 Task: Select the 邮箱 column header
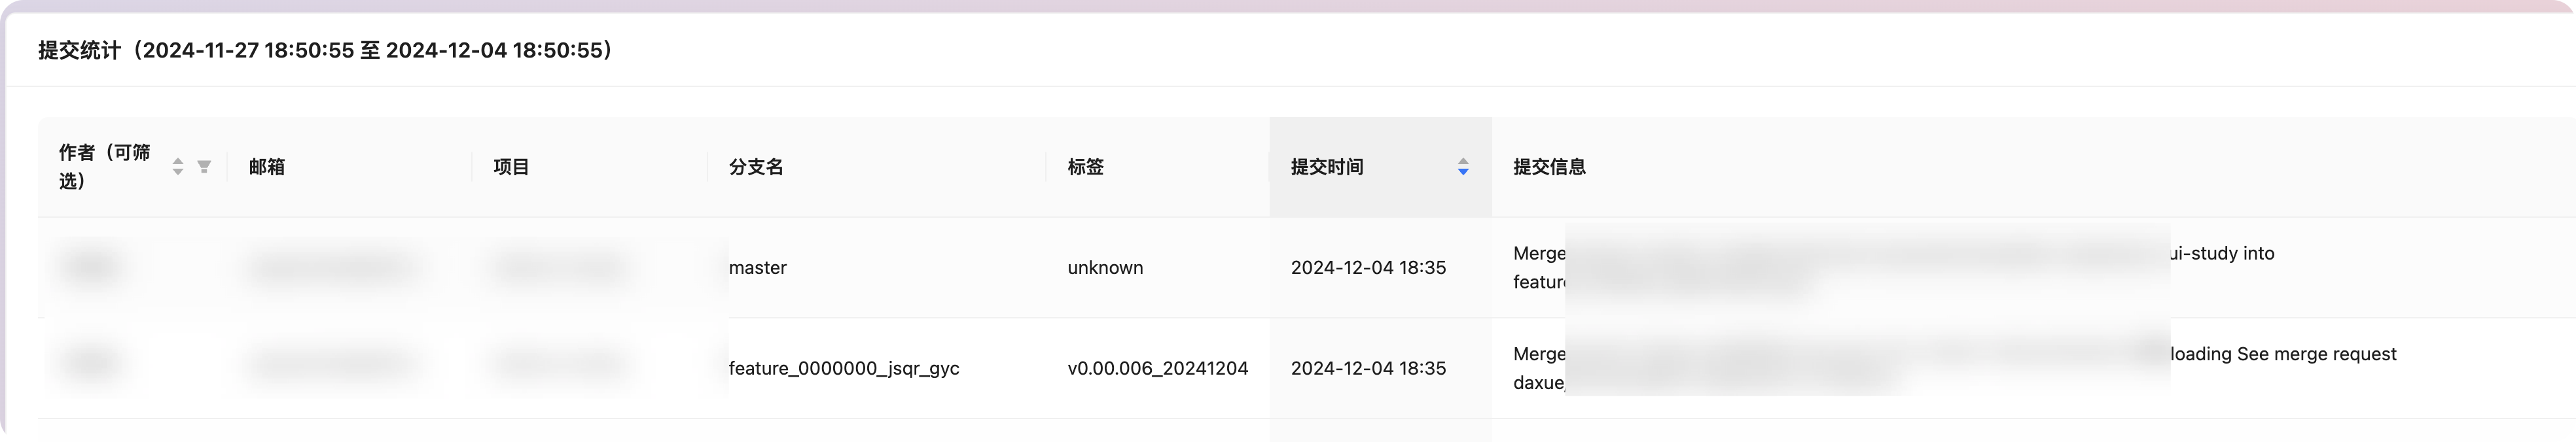pos(267,167)
